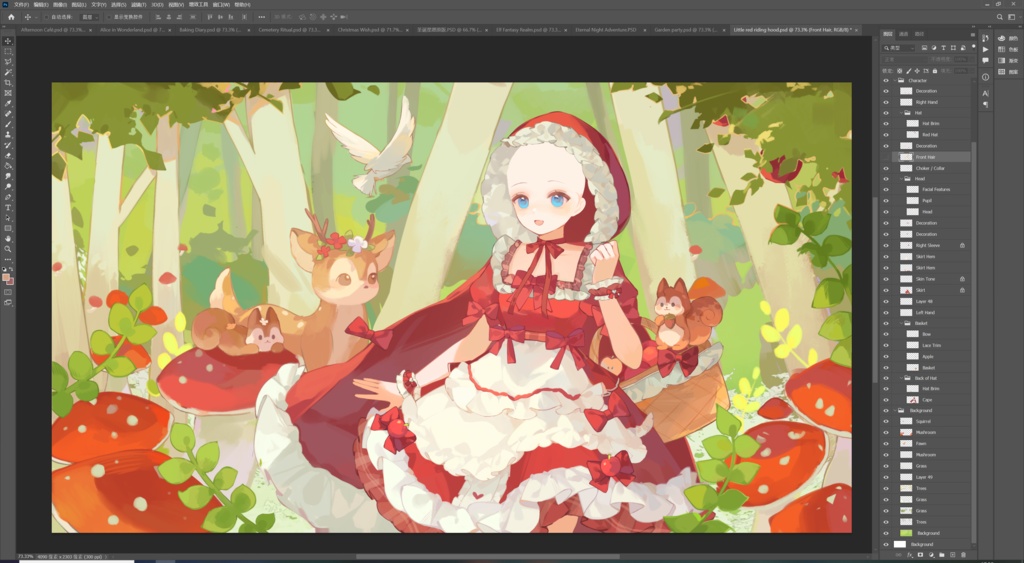Create a new group with the folder icon
Viewport: 1024px width, 563px height.
click(942, 555)
